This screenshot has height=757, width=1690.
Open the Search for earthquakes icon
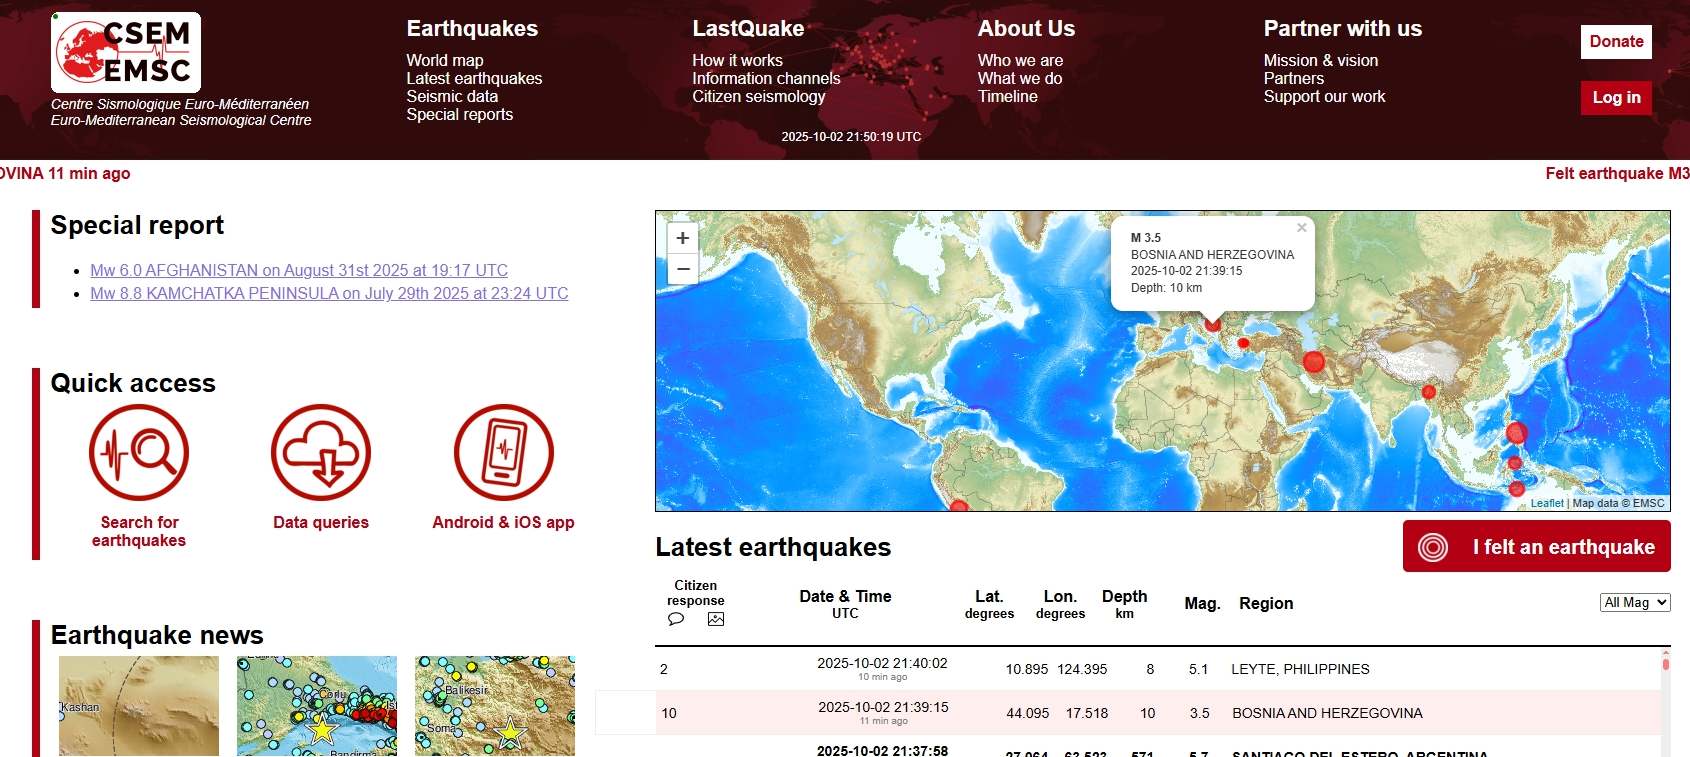[139, 452]
